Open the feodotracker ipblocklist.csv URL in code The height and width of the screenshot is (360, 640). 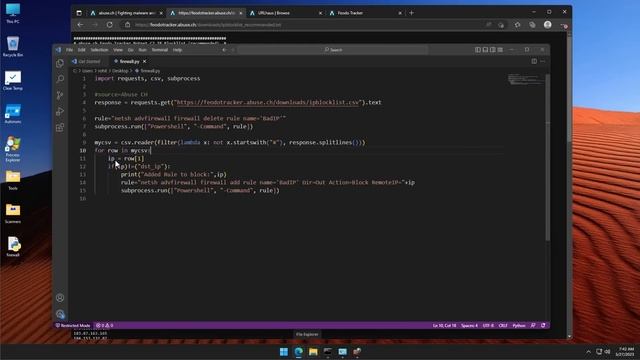pos(268,102)
